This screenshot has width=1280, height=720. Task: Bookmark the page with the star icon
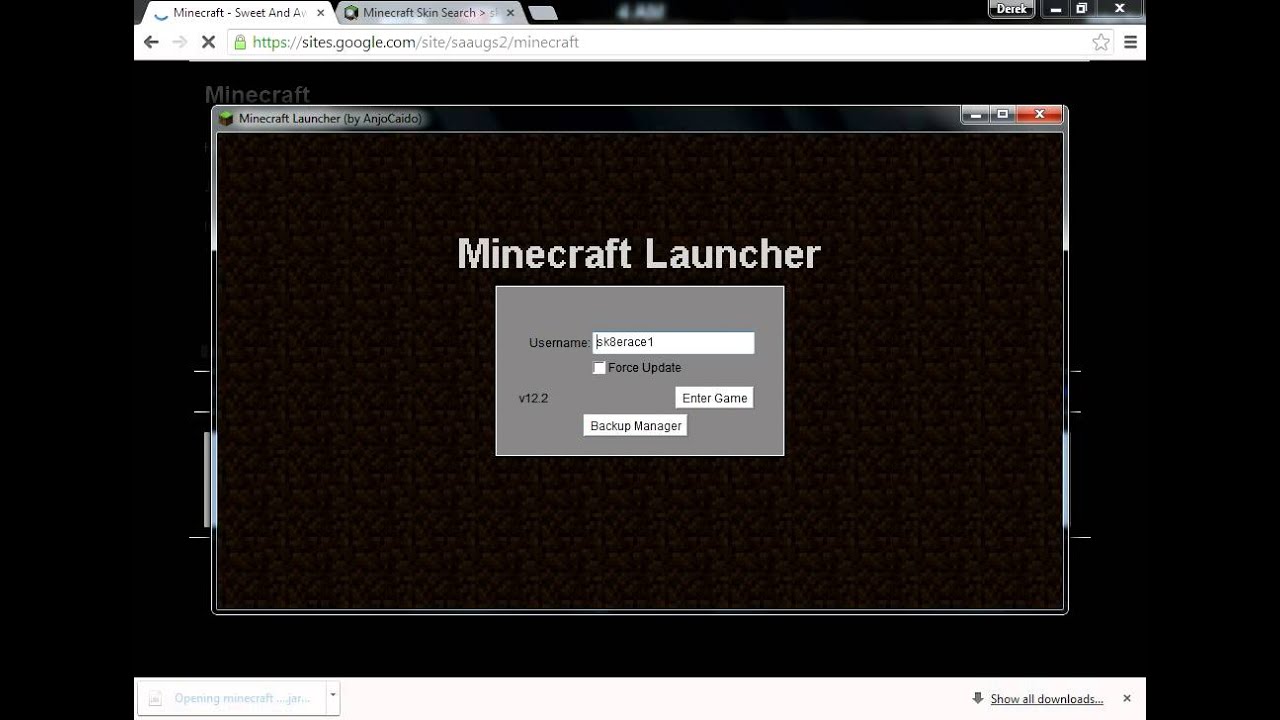1101,42
